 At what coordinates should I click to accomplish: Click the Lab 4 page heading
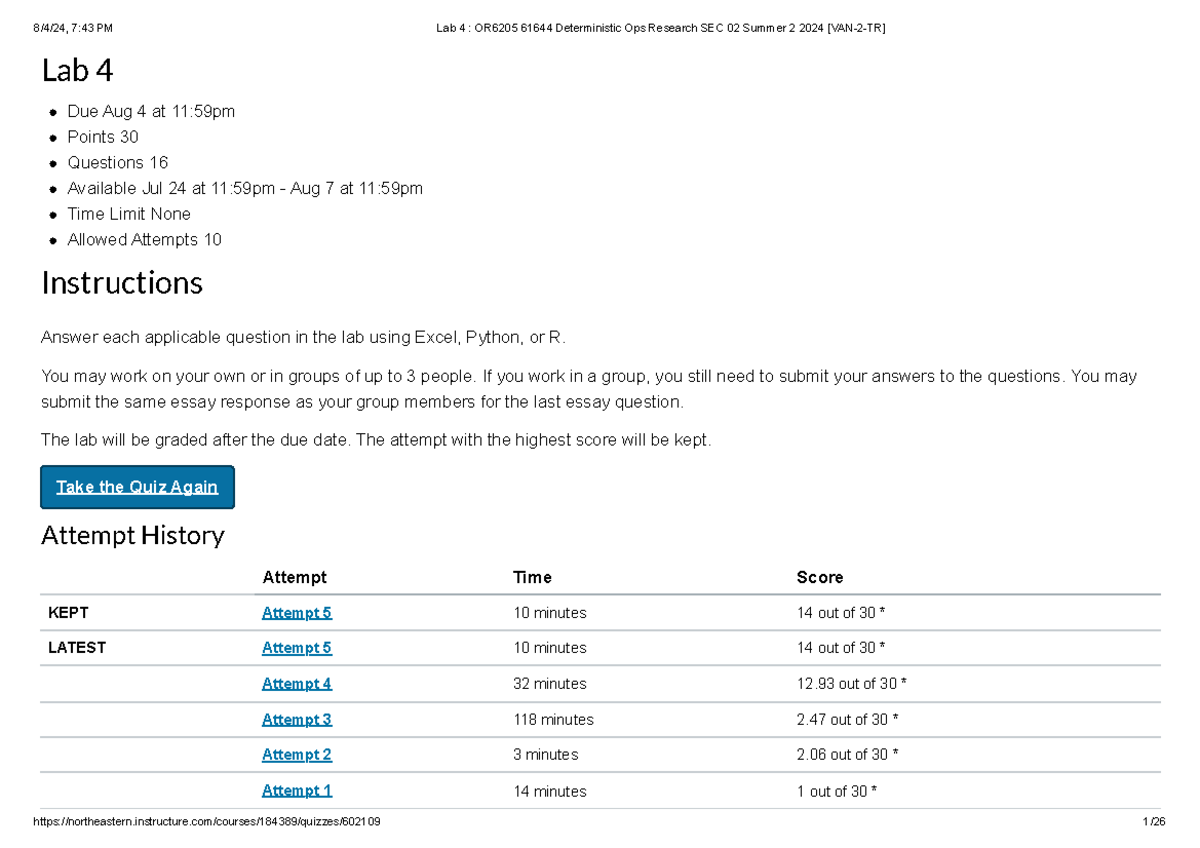(x=77, y=71)
